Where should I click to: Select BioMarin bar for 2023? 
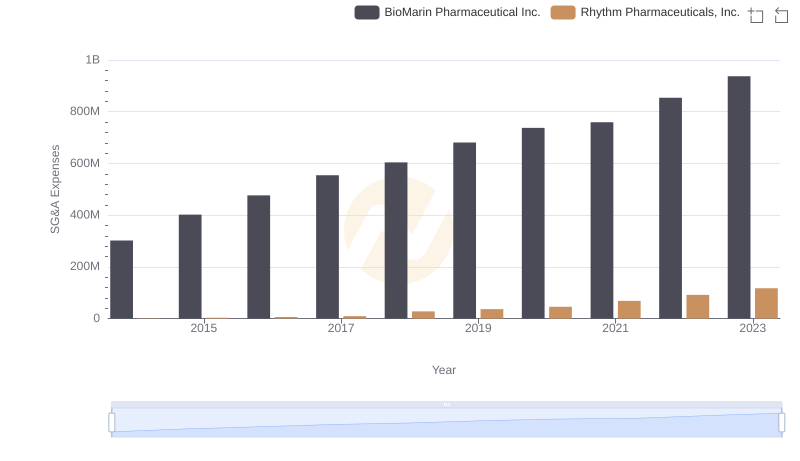pos(739,197)
